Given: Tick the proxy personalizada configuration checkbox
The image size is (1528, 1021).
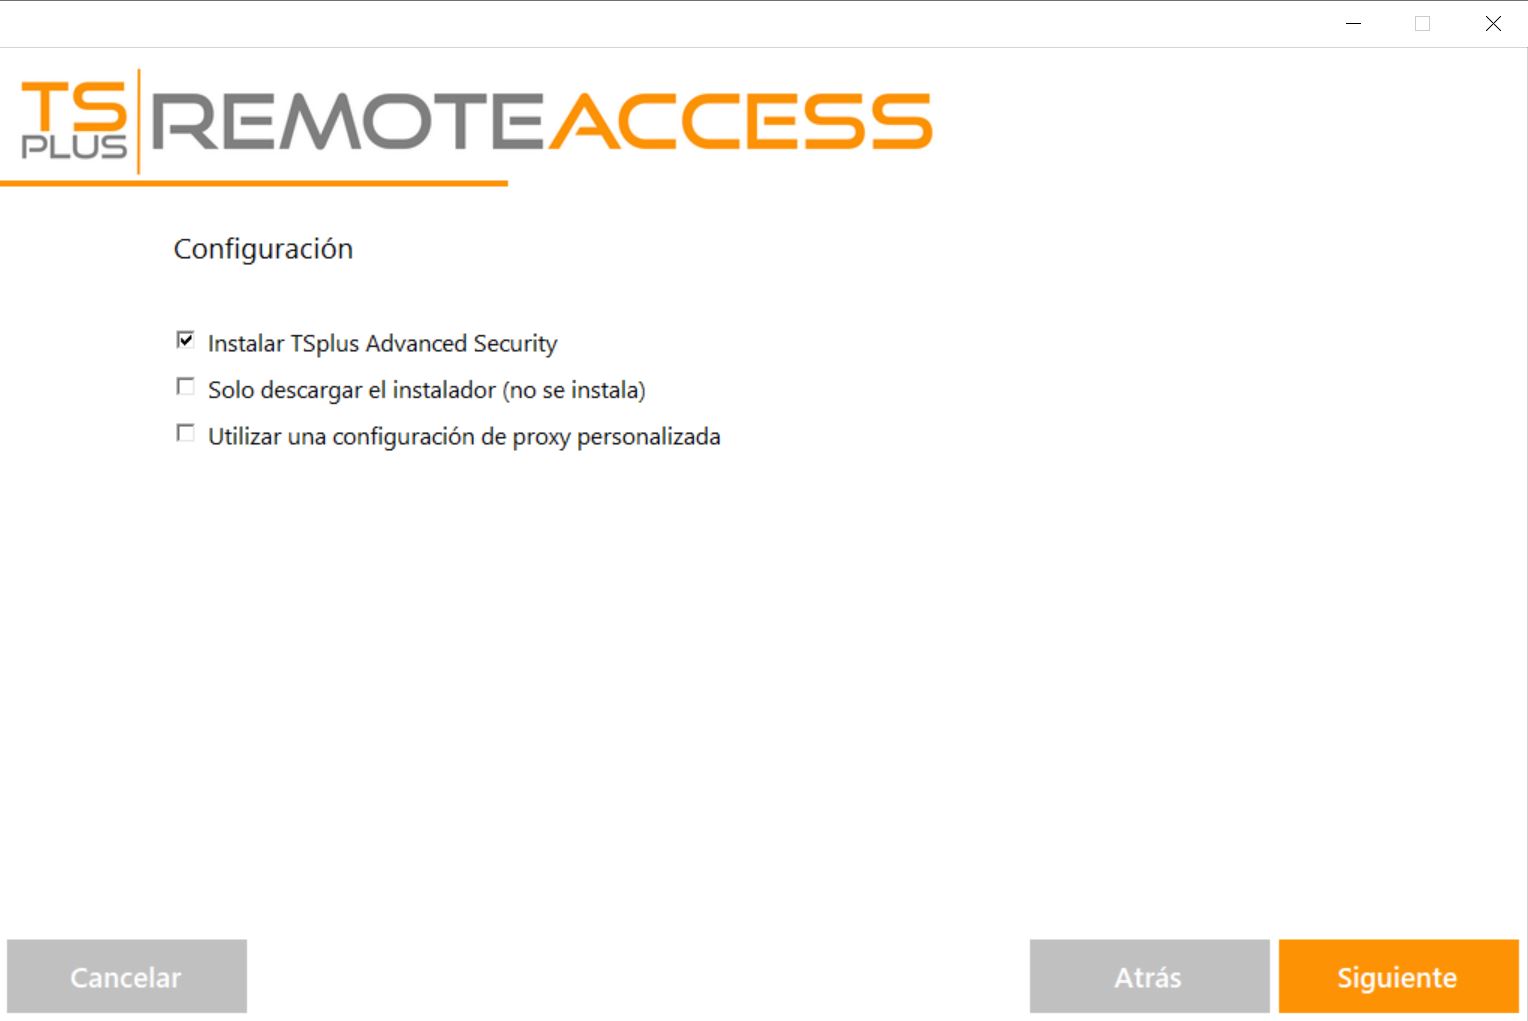Looking at the screenshot, I should [x=185, y=434].
